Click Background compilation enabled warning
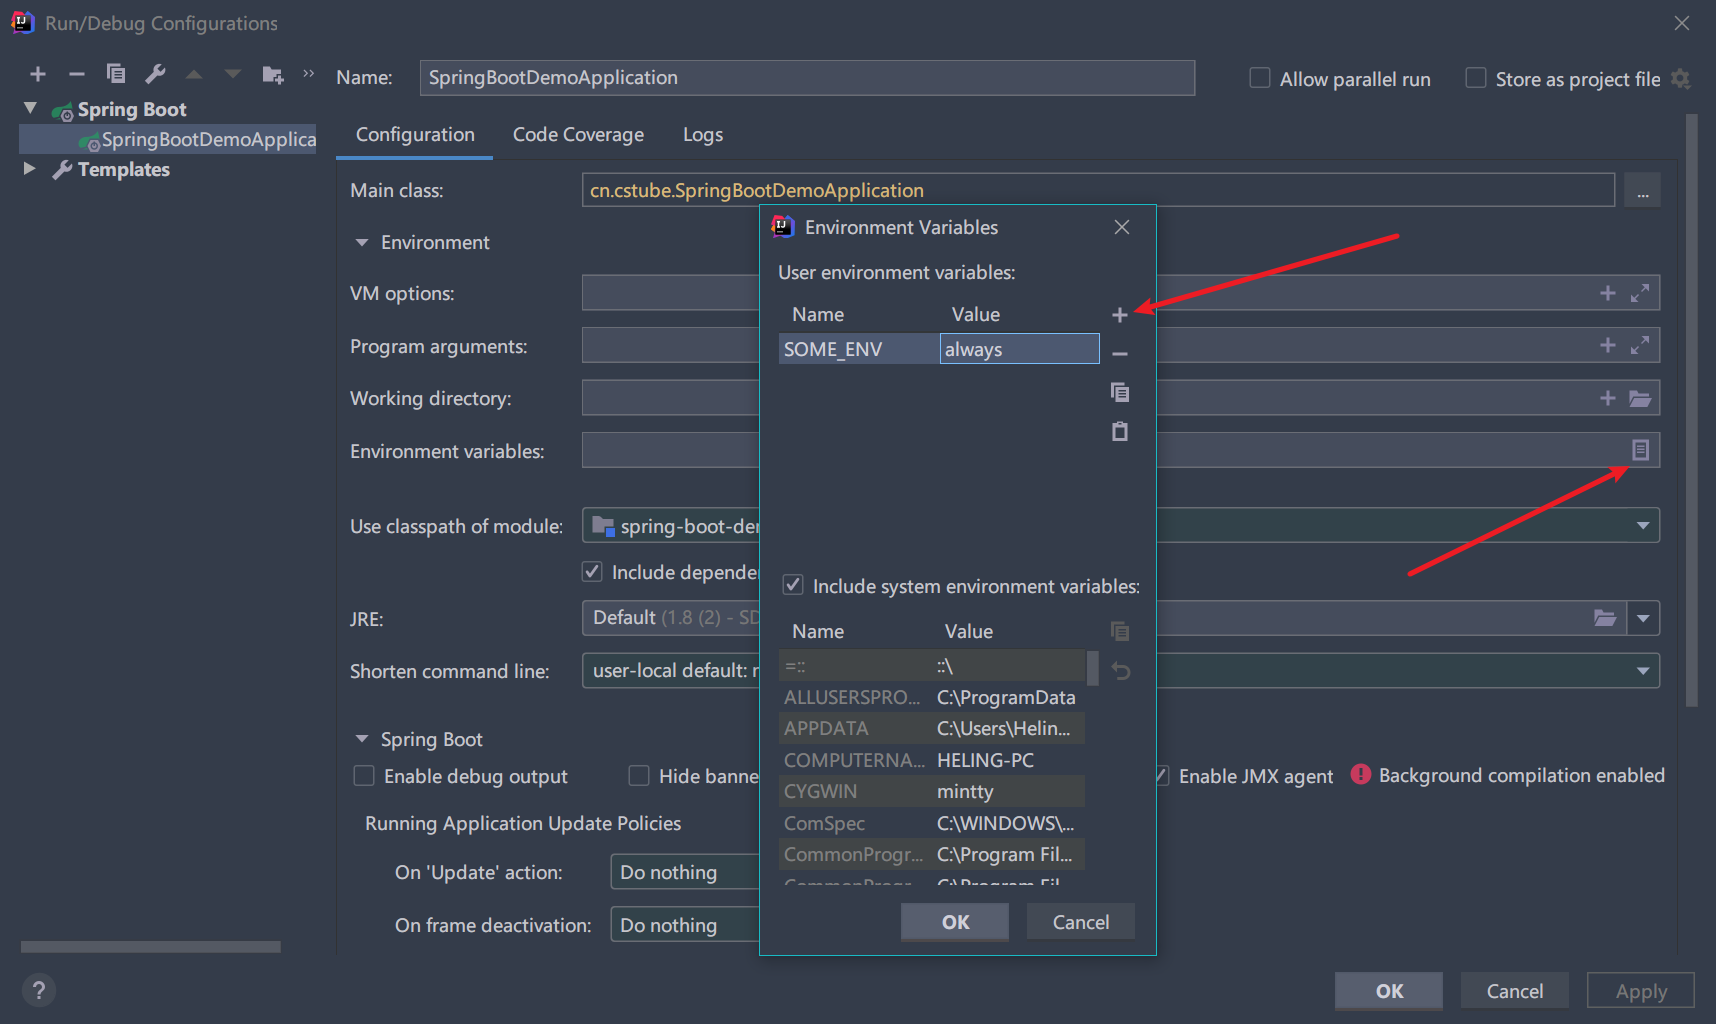The height and width of the screenshot is (1024, 1716). click(1508, 775)
